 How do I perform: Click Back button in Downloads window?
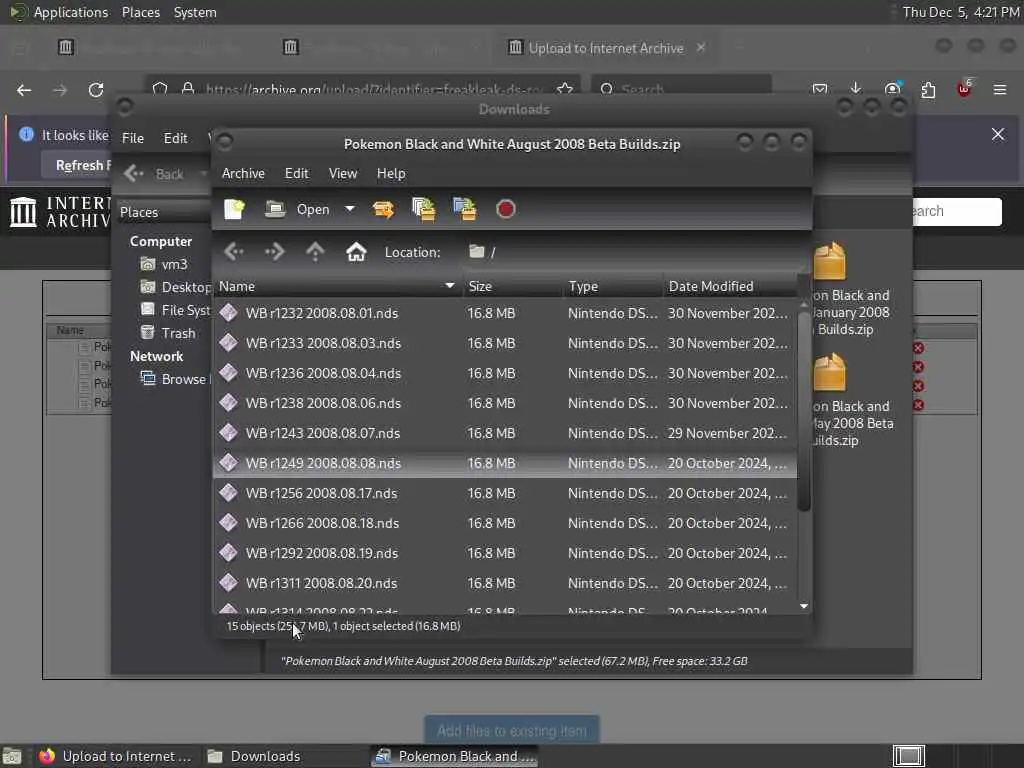[155, 174]
